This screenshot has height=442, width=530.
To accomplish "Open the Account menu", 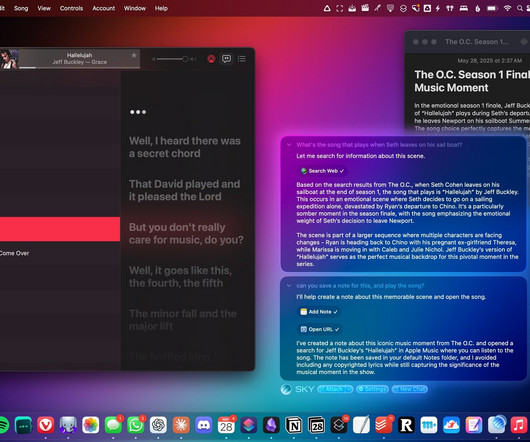I will [x=103, y=8].
